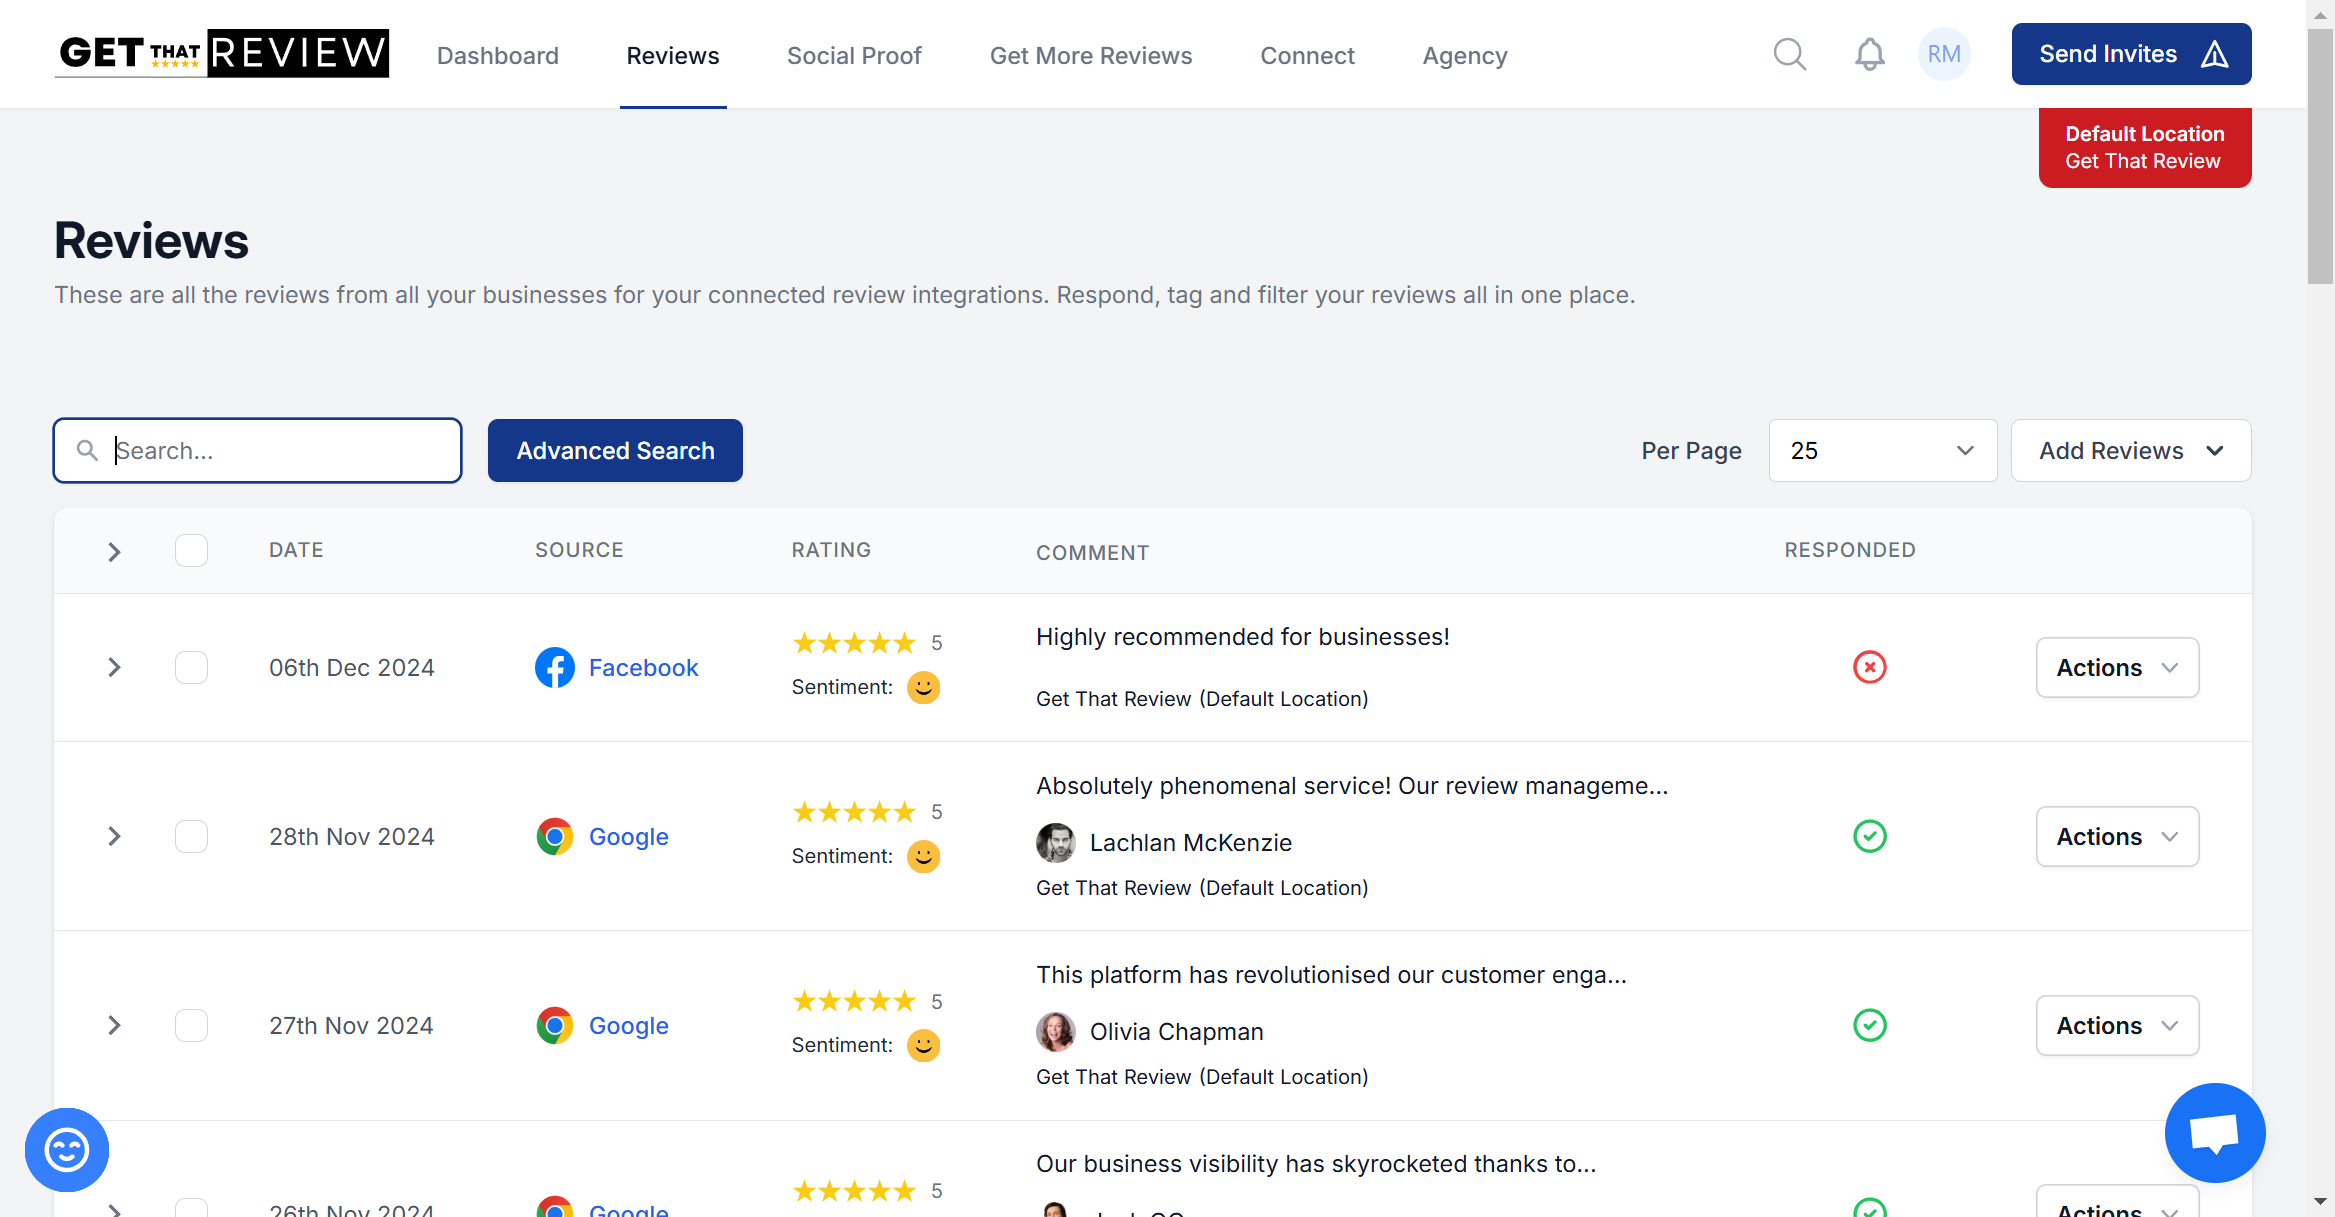Open the Add Reviews dropdown

[2130, 451]
